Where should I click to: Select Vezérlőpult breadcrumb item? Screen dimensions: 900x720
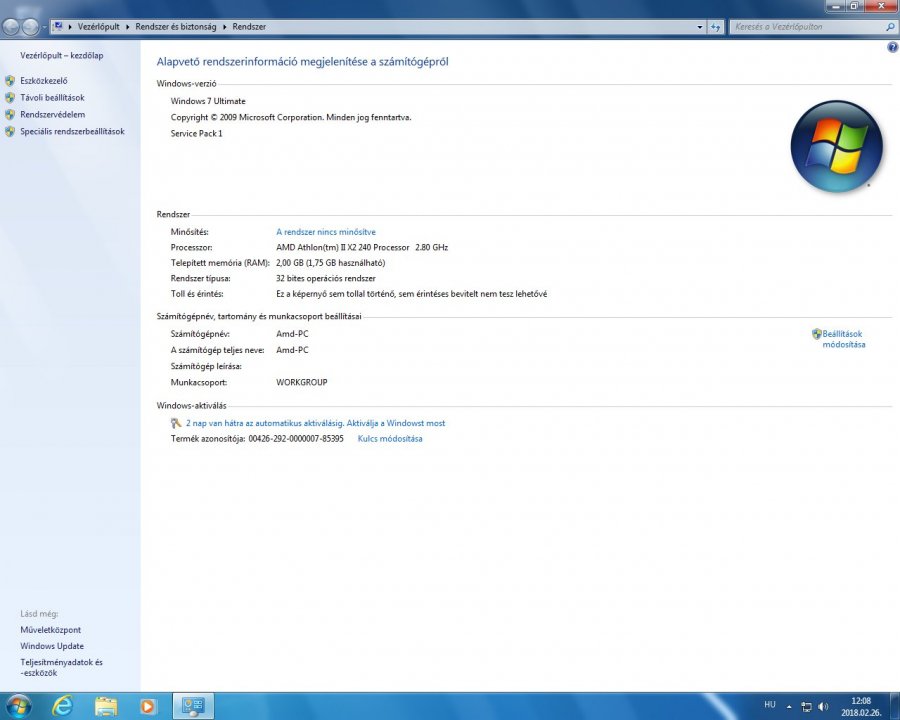coord(99,26)
